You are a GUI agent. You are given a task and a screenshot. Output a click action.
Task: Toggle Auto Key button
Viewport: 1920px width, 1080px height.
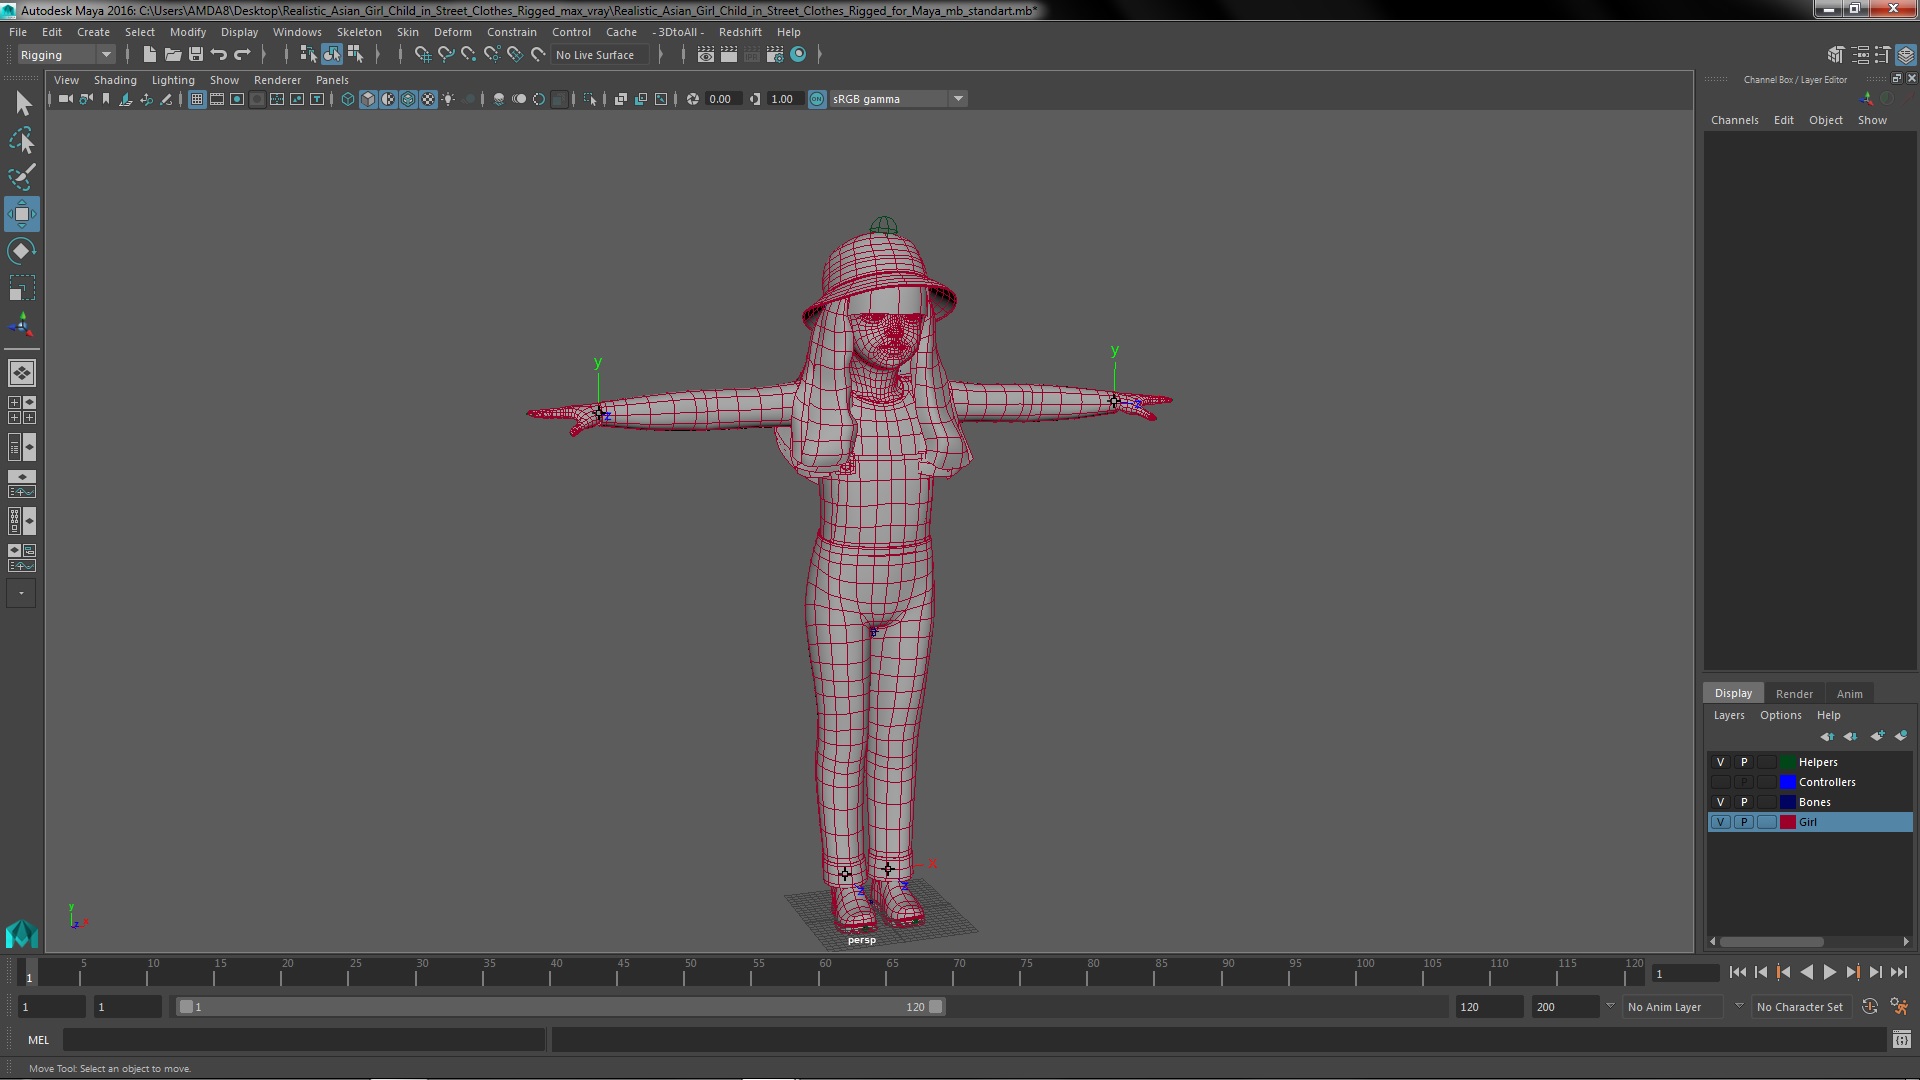1869,1007
